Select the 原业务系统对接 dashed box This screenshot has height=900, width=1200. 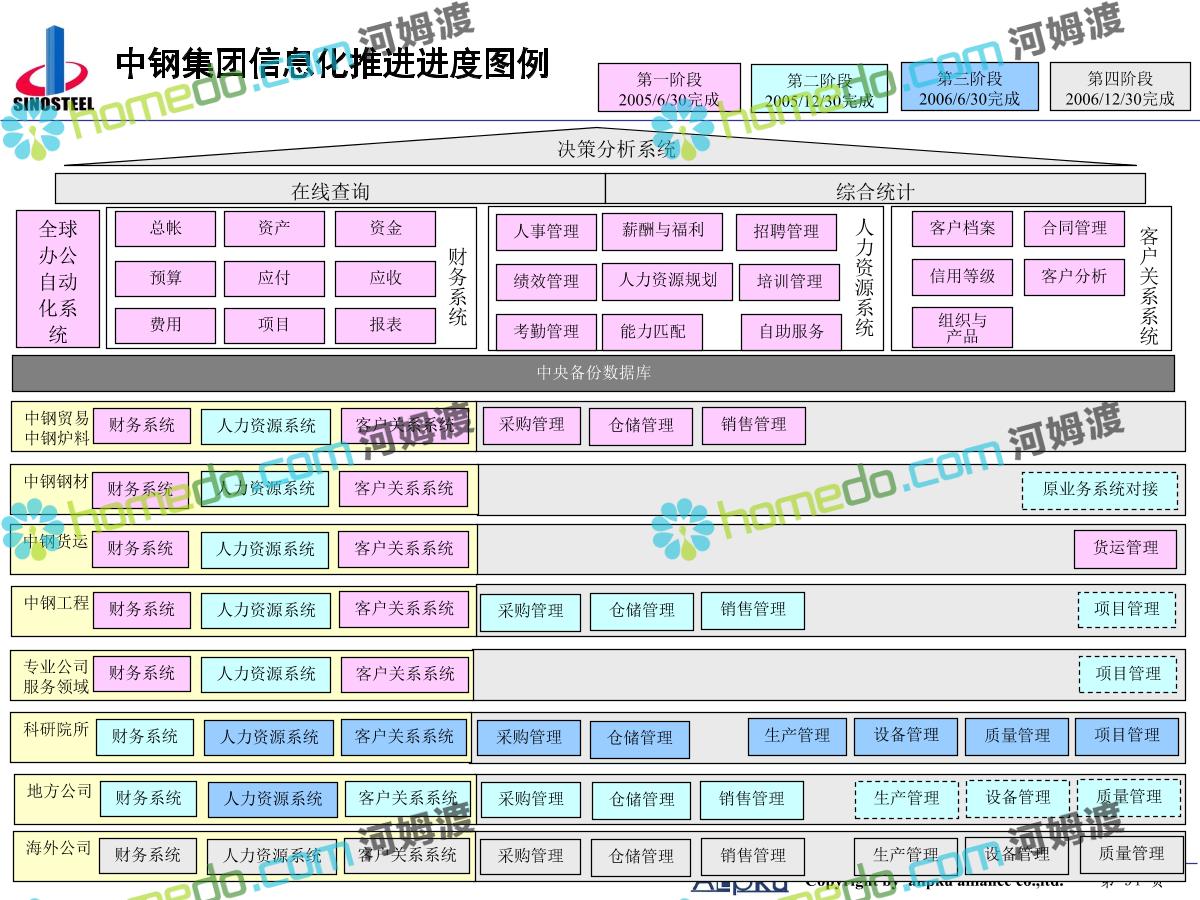pyautogui.click(x=1100, y=490)
